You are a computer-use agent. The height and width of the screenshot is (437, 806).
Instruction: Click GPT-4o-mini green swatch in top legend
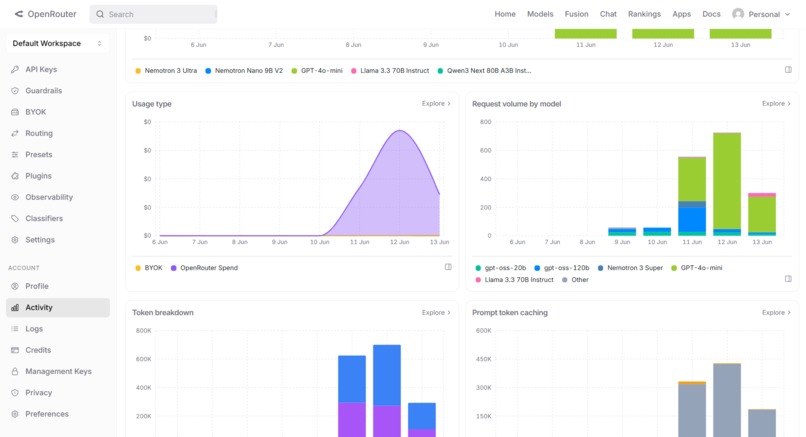295,71
